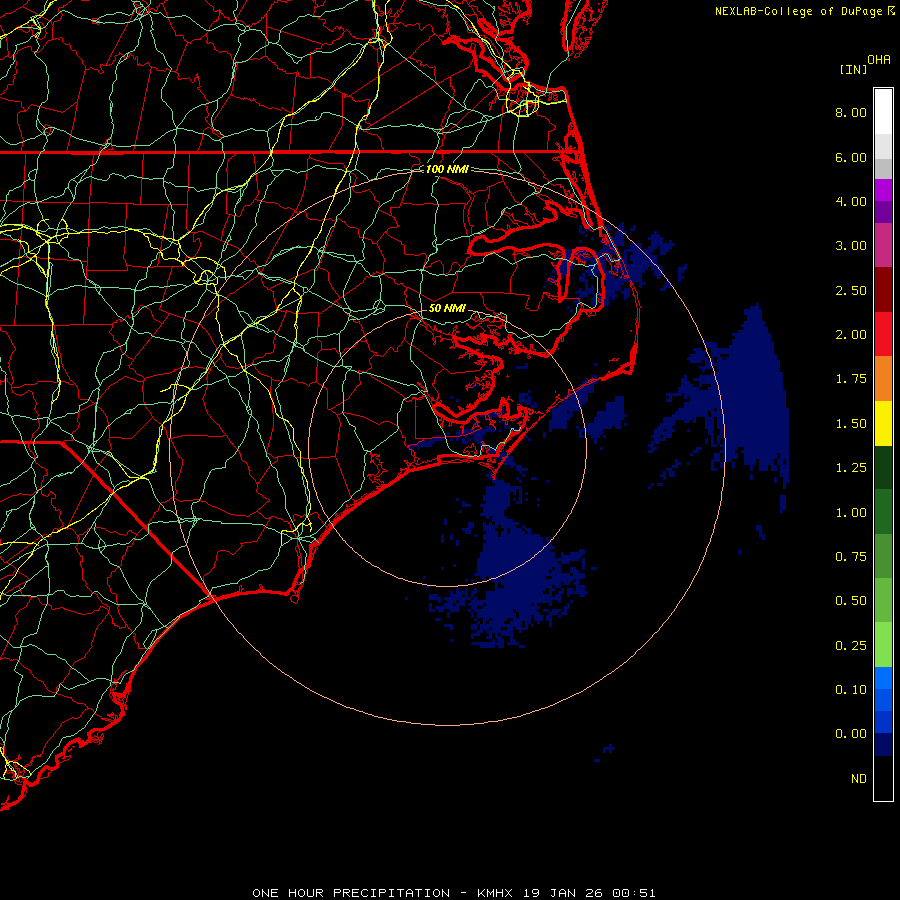Click the lightest green legend swatch
The width and height of the screenshot is (900, 900).
pyautogui.click(x=883, y=645)
